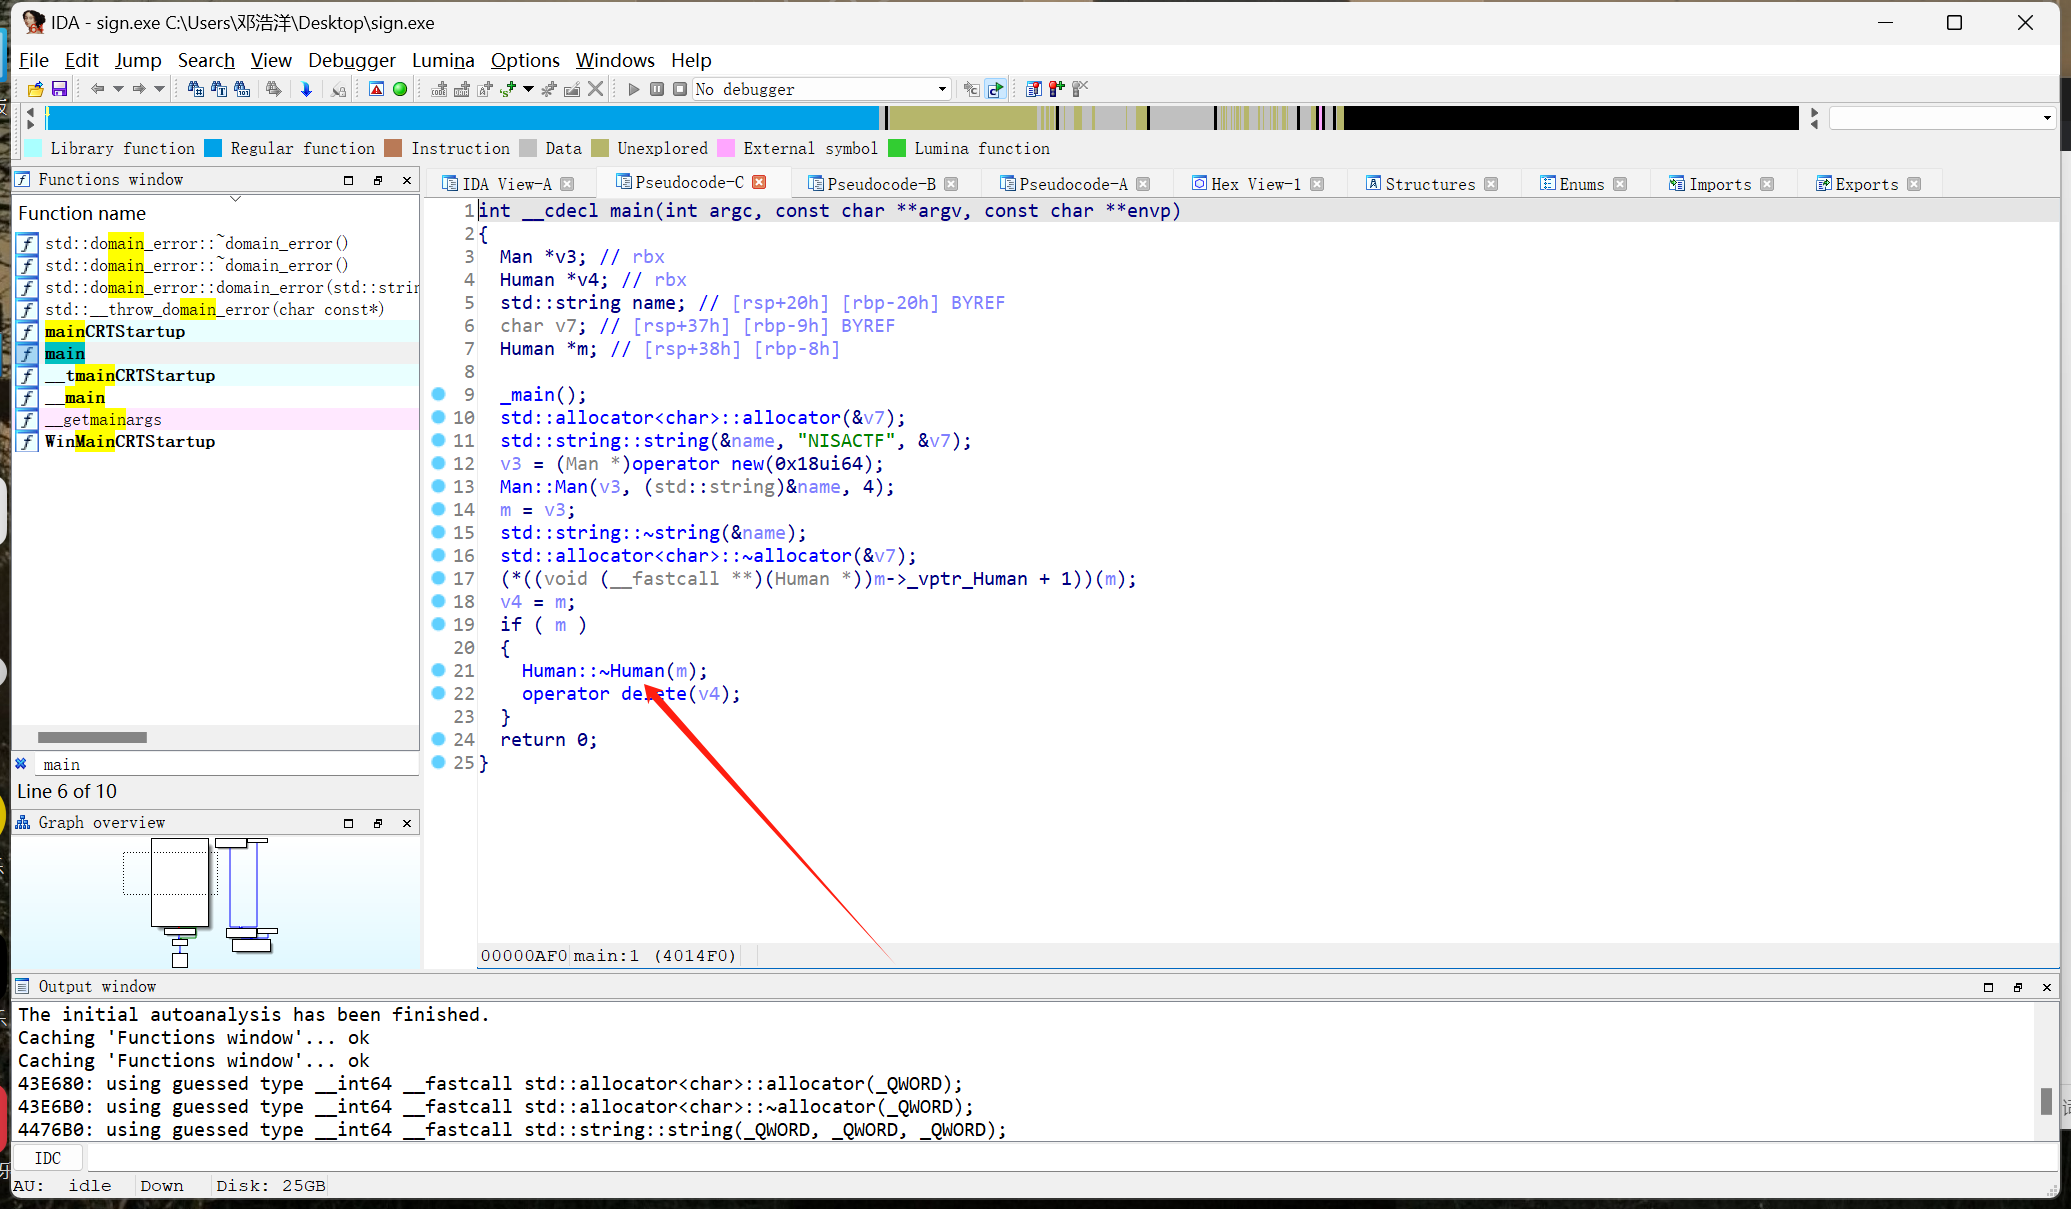Click the pause process icon

[657, 89]
